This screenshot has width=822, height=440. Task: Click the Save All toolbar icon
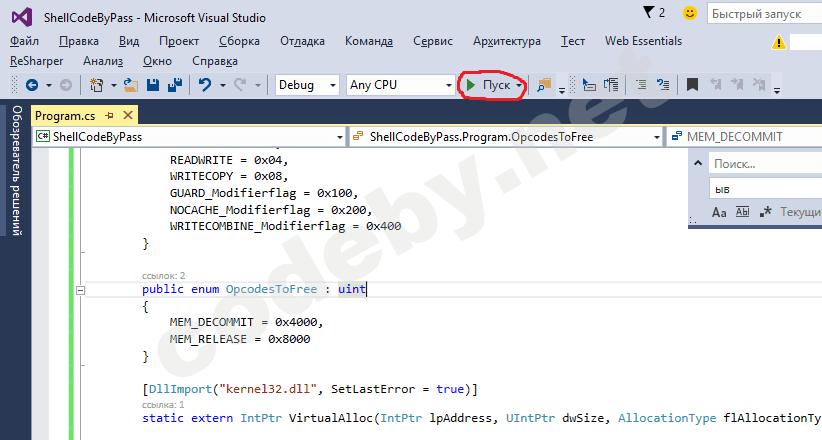(175, 86)
